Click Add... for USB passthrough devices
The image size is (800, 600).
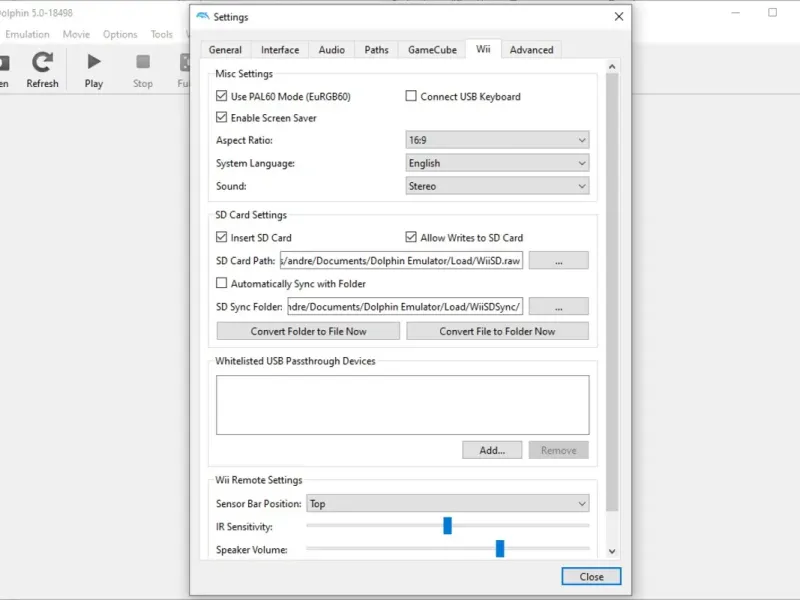click(x=492, y=450)
